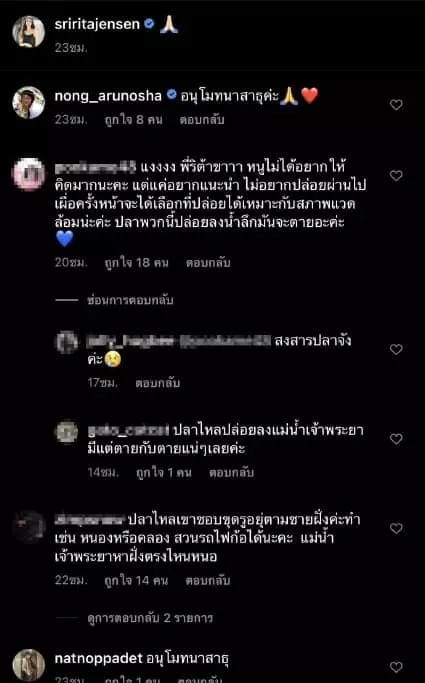Like natnoppadet's comment with the heart
The image size is (425, 683).
tap(396, 667)
